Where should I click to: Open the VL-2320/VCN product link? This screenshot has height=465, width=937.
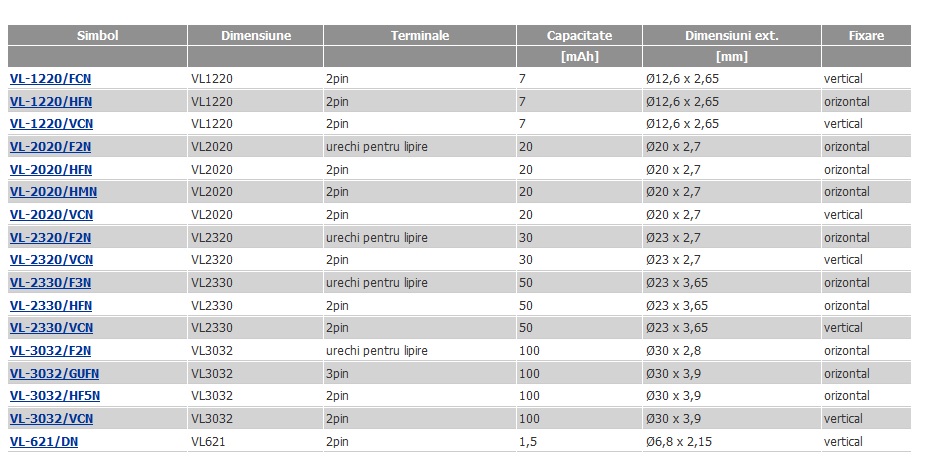[51, 260]
